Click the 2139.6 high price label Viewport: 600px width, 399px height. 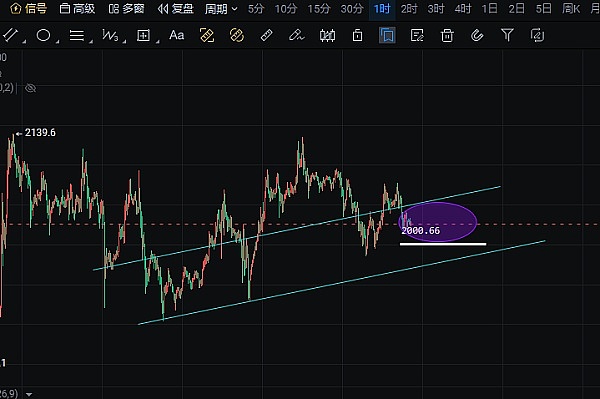tap(40, 133)
